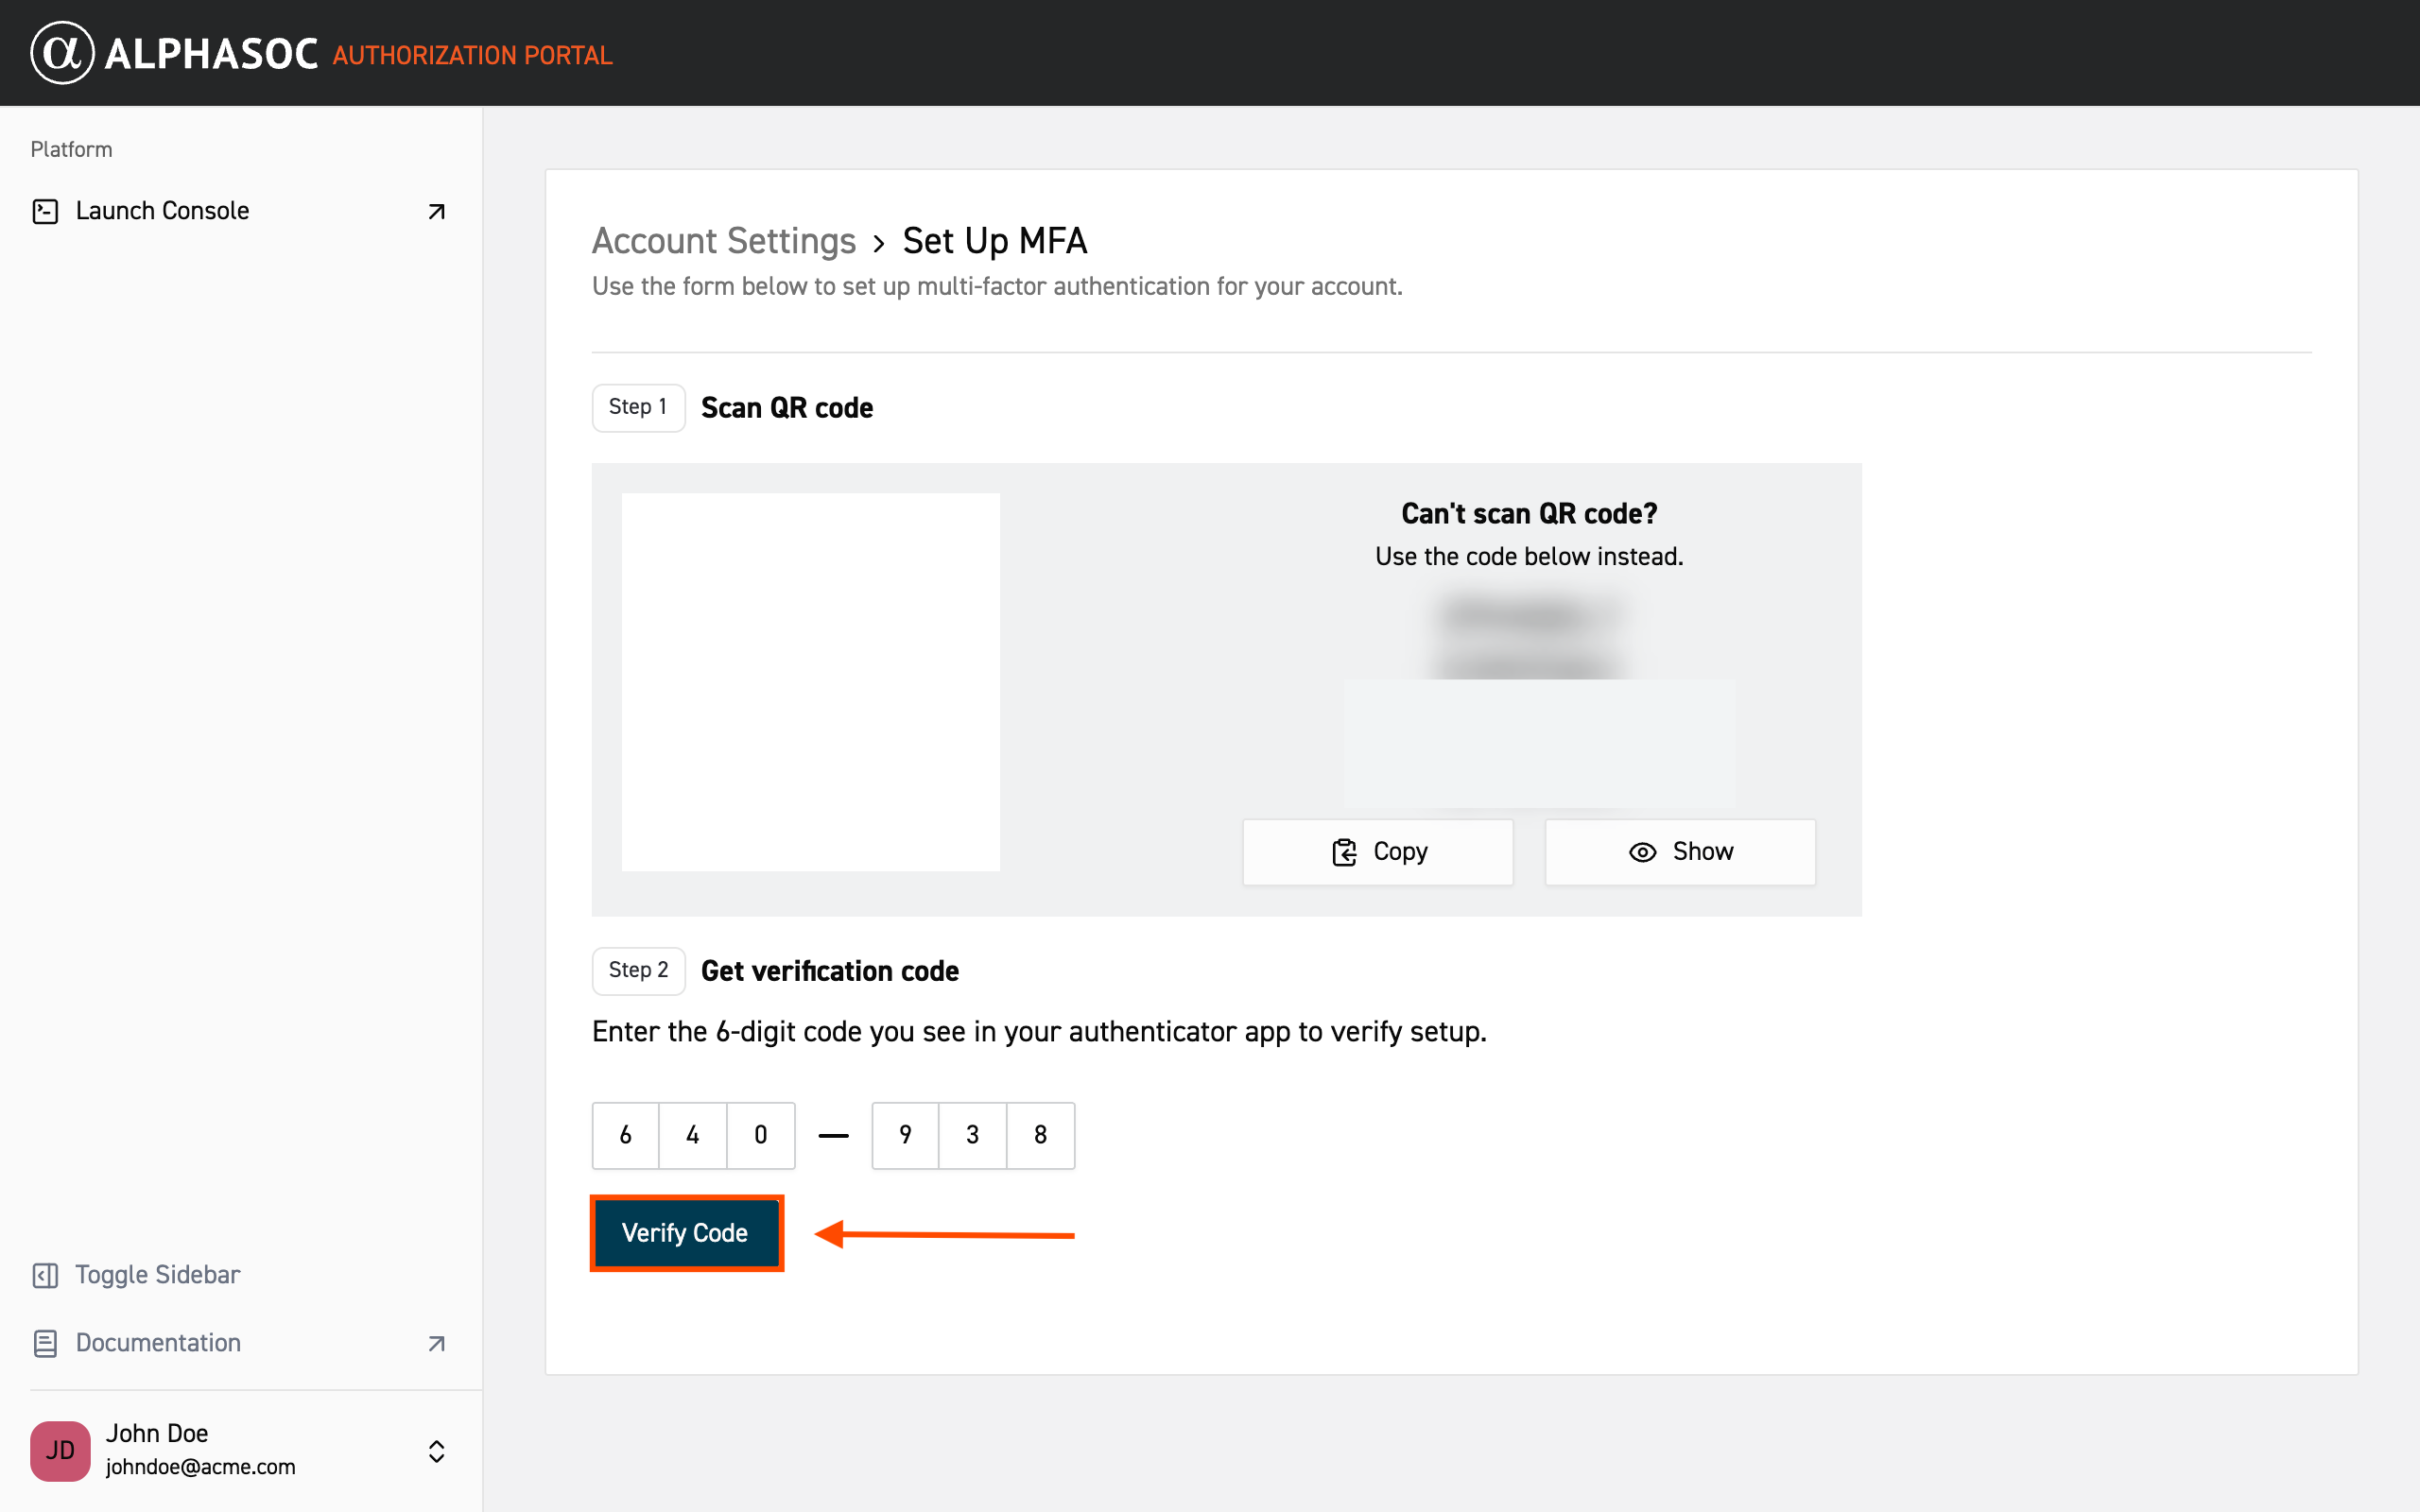This screenshot has height=1512, width=2420.
Task: Click the Scan QR code heading
Action: click(x=787, y=408)
